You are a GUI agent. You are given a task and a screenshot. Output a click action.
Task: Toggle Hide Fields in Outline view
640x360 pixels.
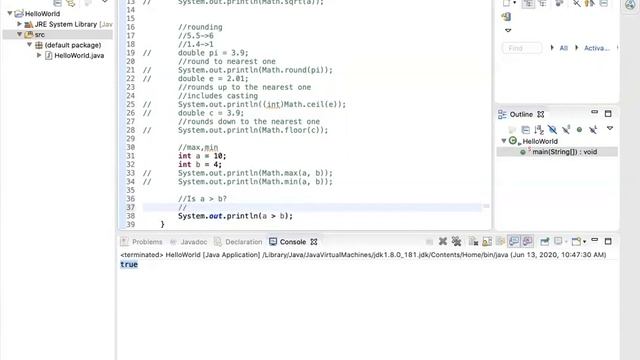pos(552,130)
